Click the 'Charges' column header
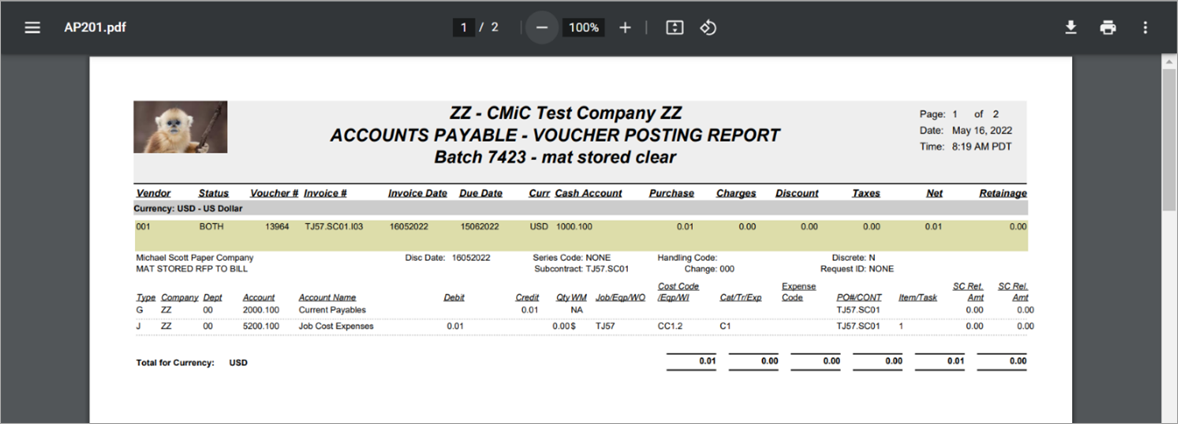The width and height of the screenshot is (1178, 424). tap(736, 193)
